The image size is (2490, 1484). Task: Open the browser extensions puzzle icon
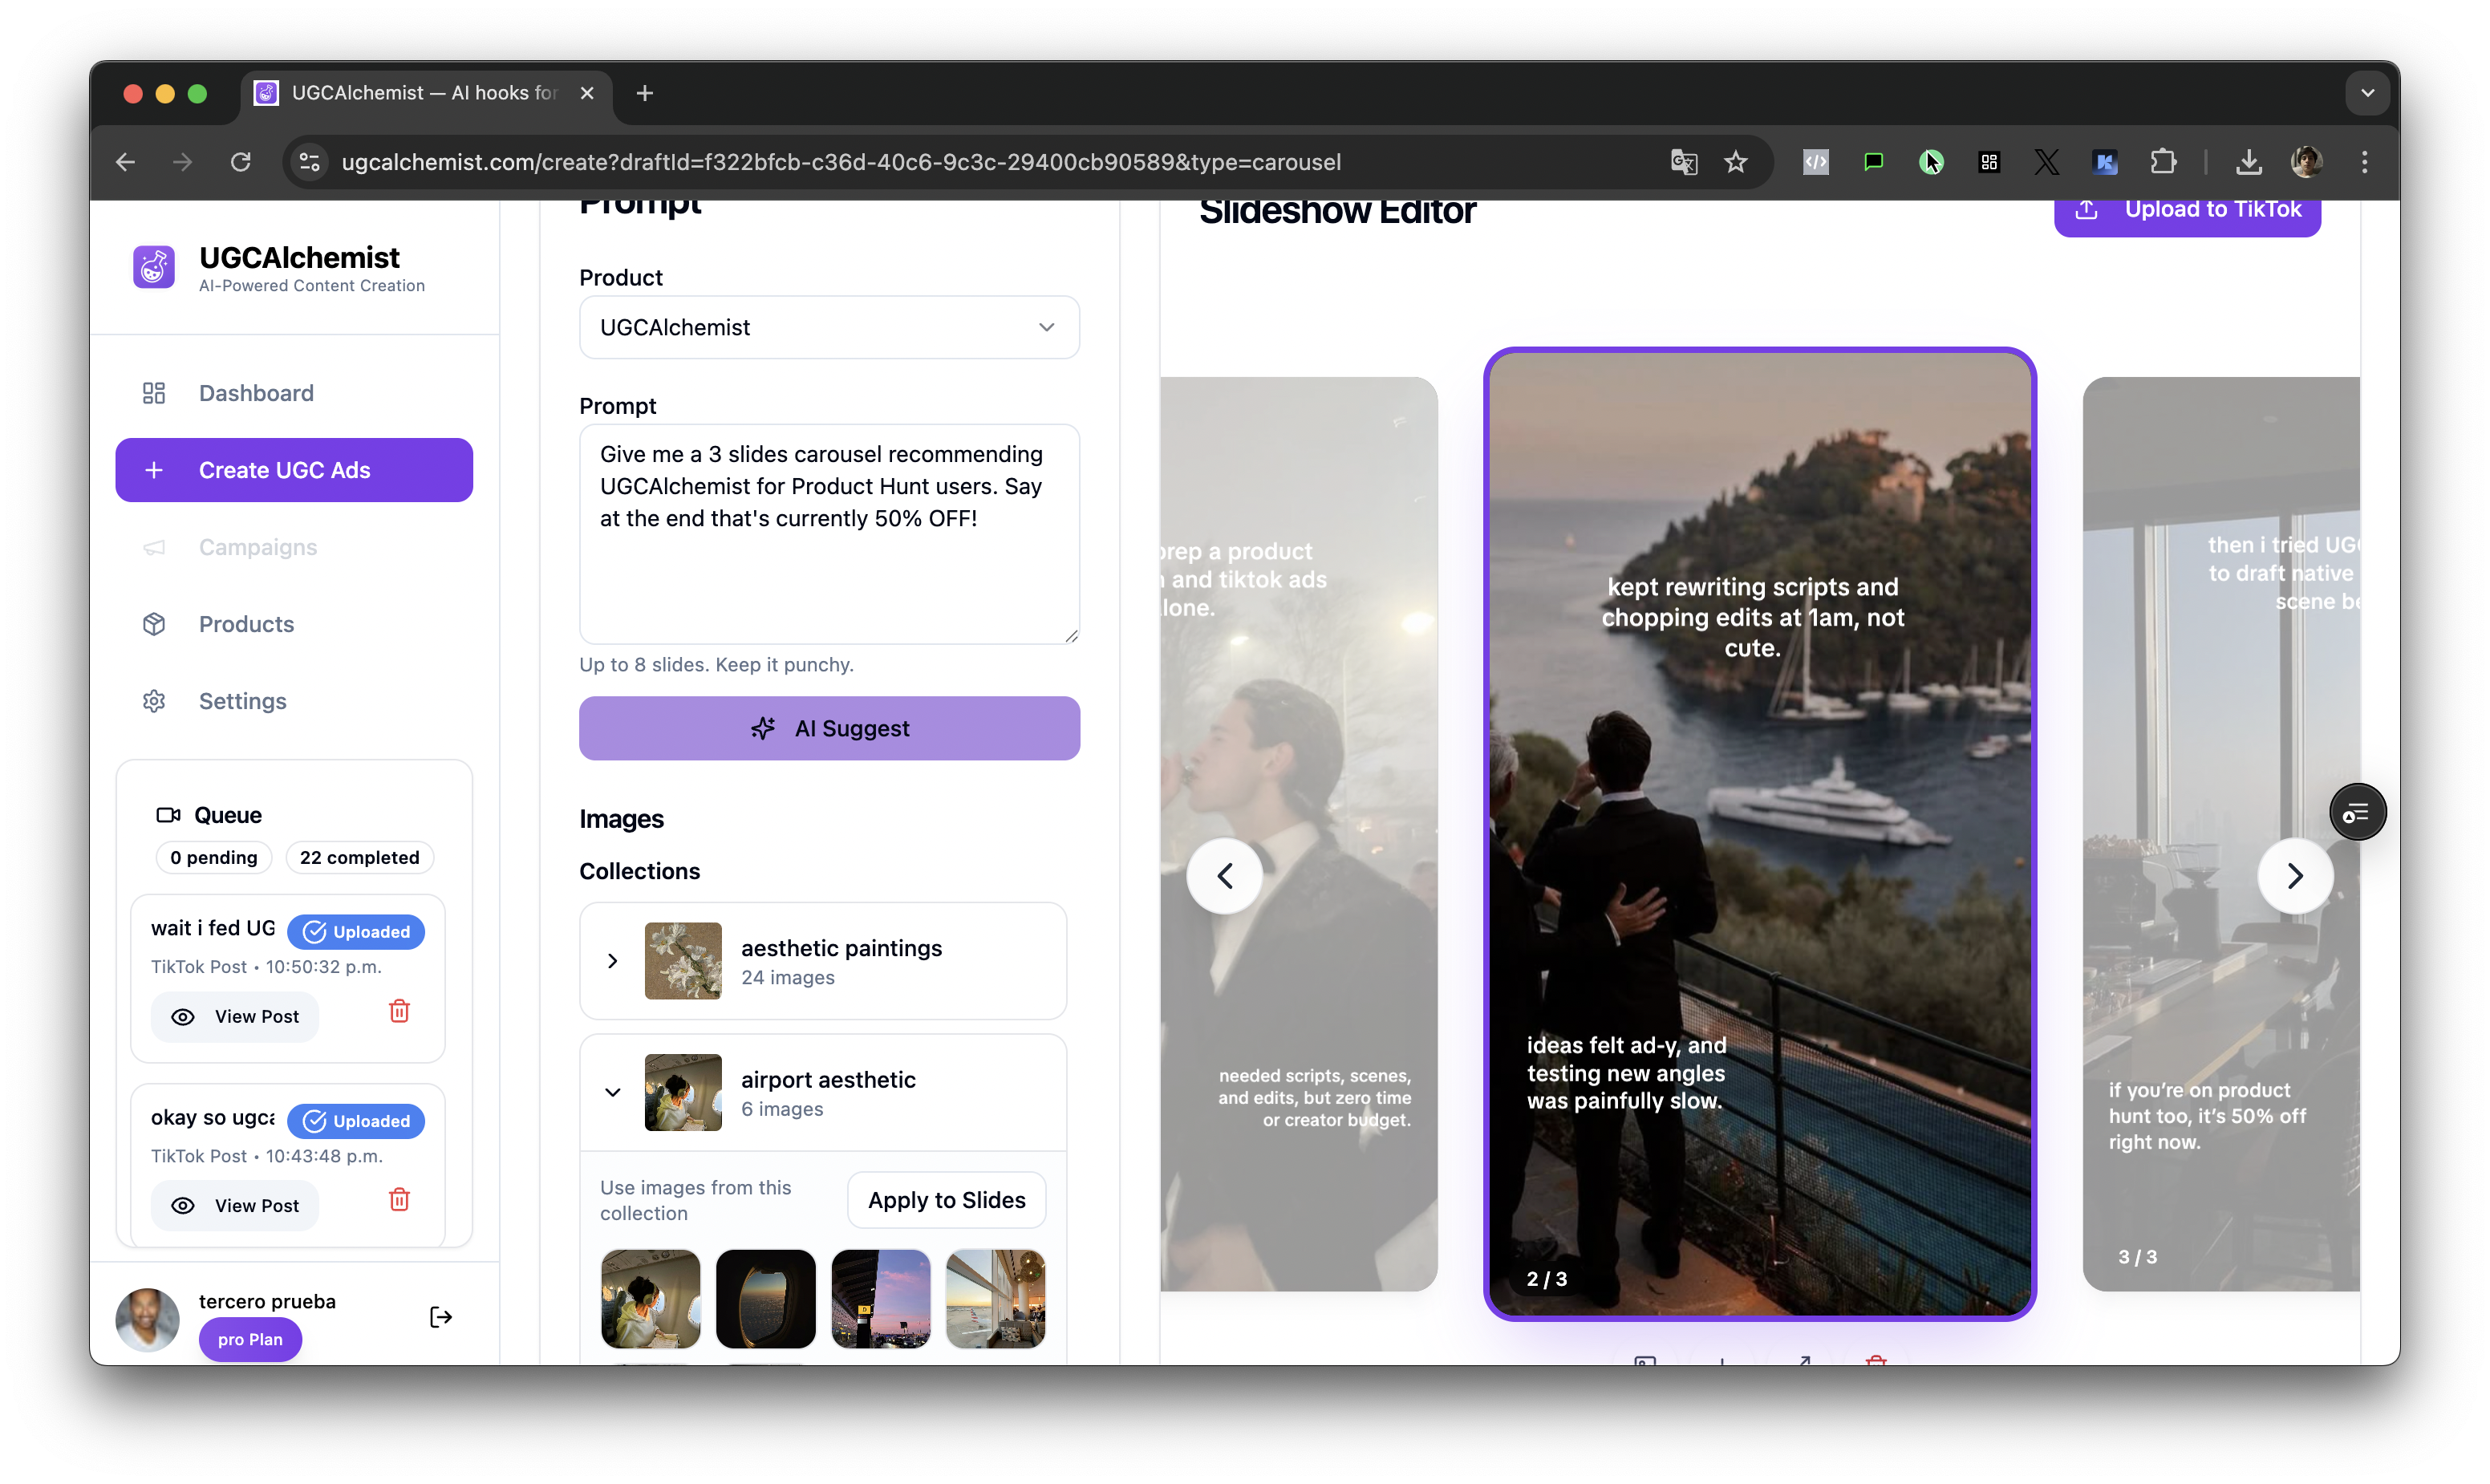(2163, 162)
